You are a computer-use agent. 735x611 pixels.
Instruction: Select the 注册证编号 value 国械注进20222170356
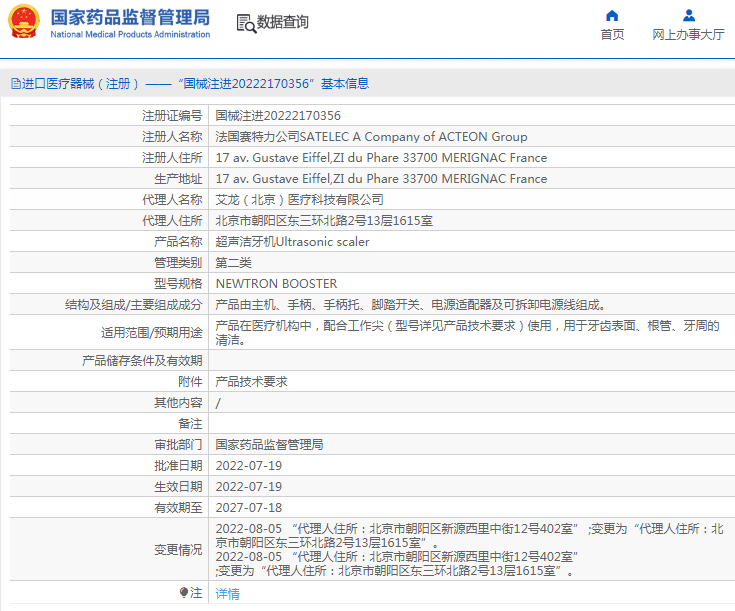pos(278,116)
